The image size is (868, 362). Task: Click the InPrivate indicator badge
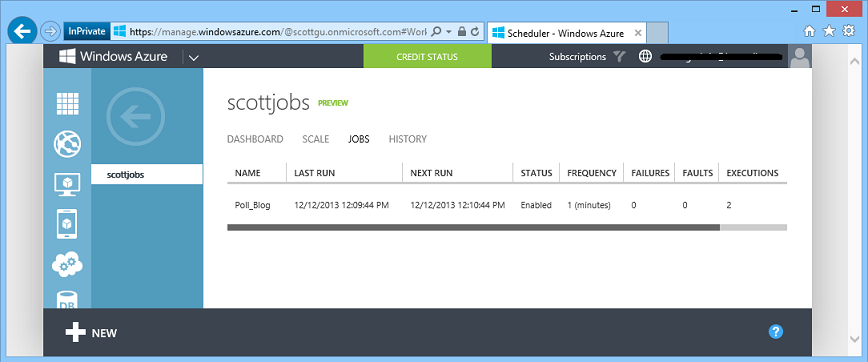coord(87,32)
